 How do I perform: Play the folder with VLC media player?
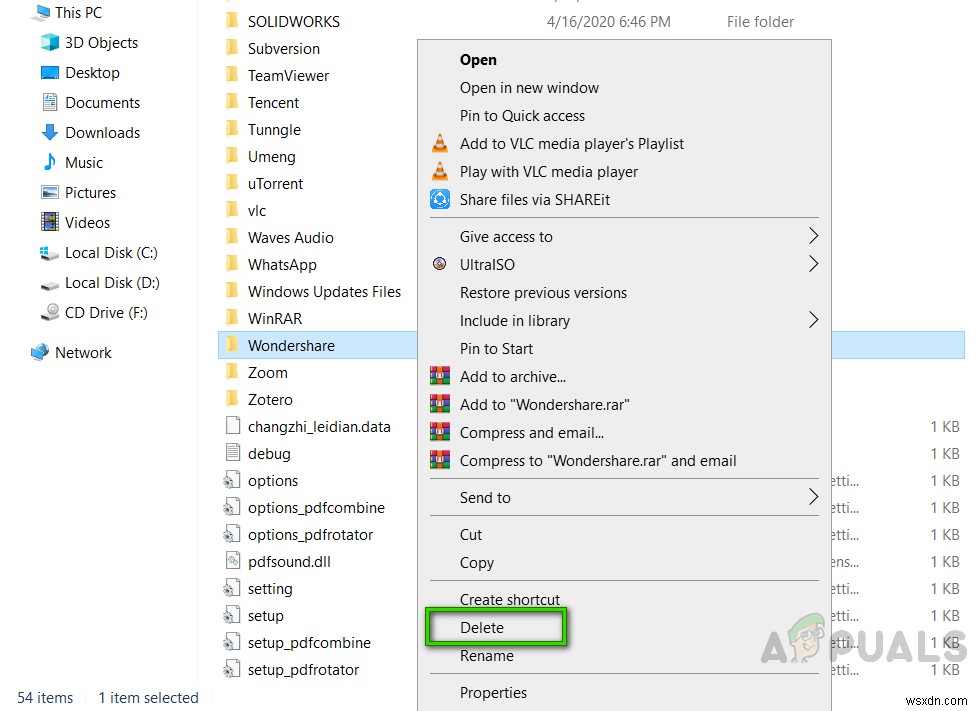click(552, 171)
